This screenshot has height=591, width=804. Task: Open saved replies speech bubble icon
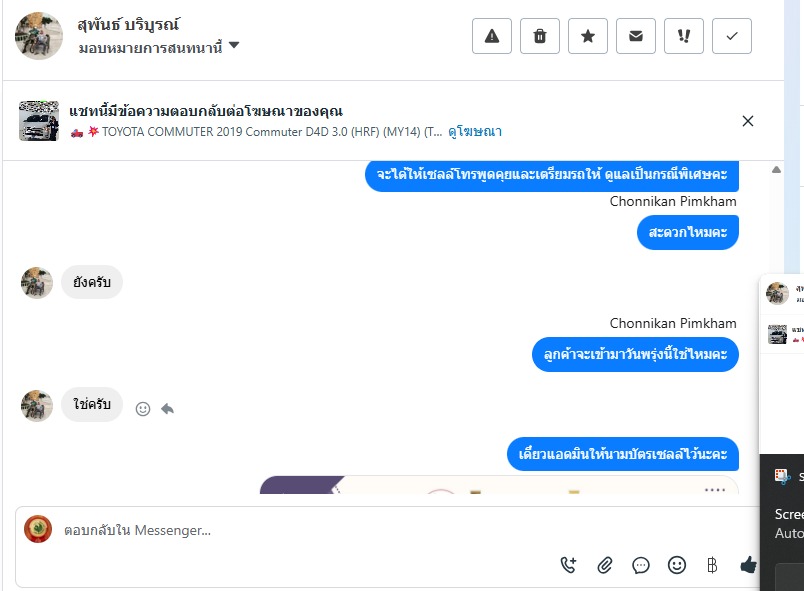[x=640, y=565]
